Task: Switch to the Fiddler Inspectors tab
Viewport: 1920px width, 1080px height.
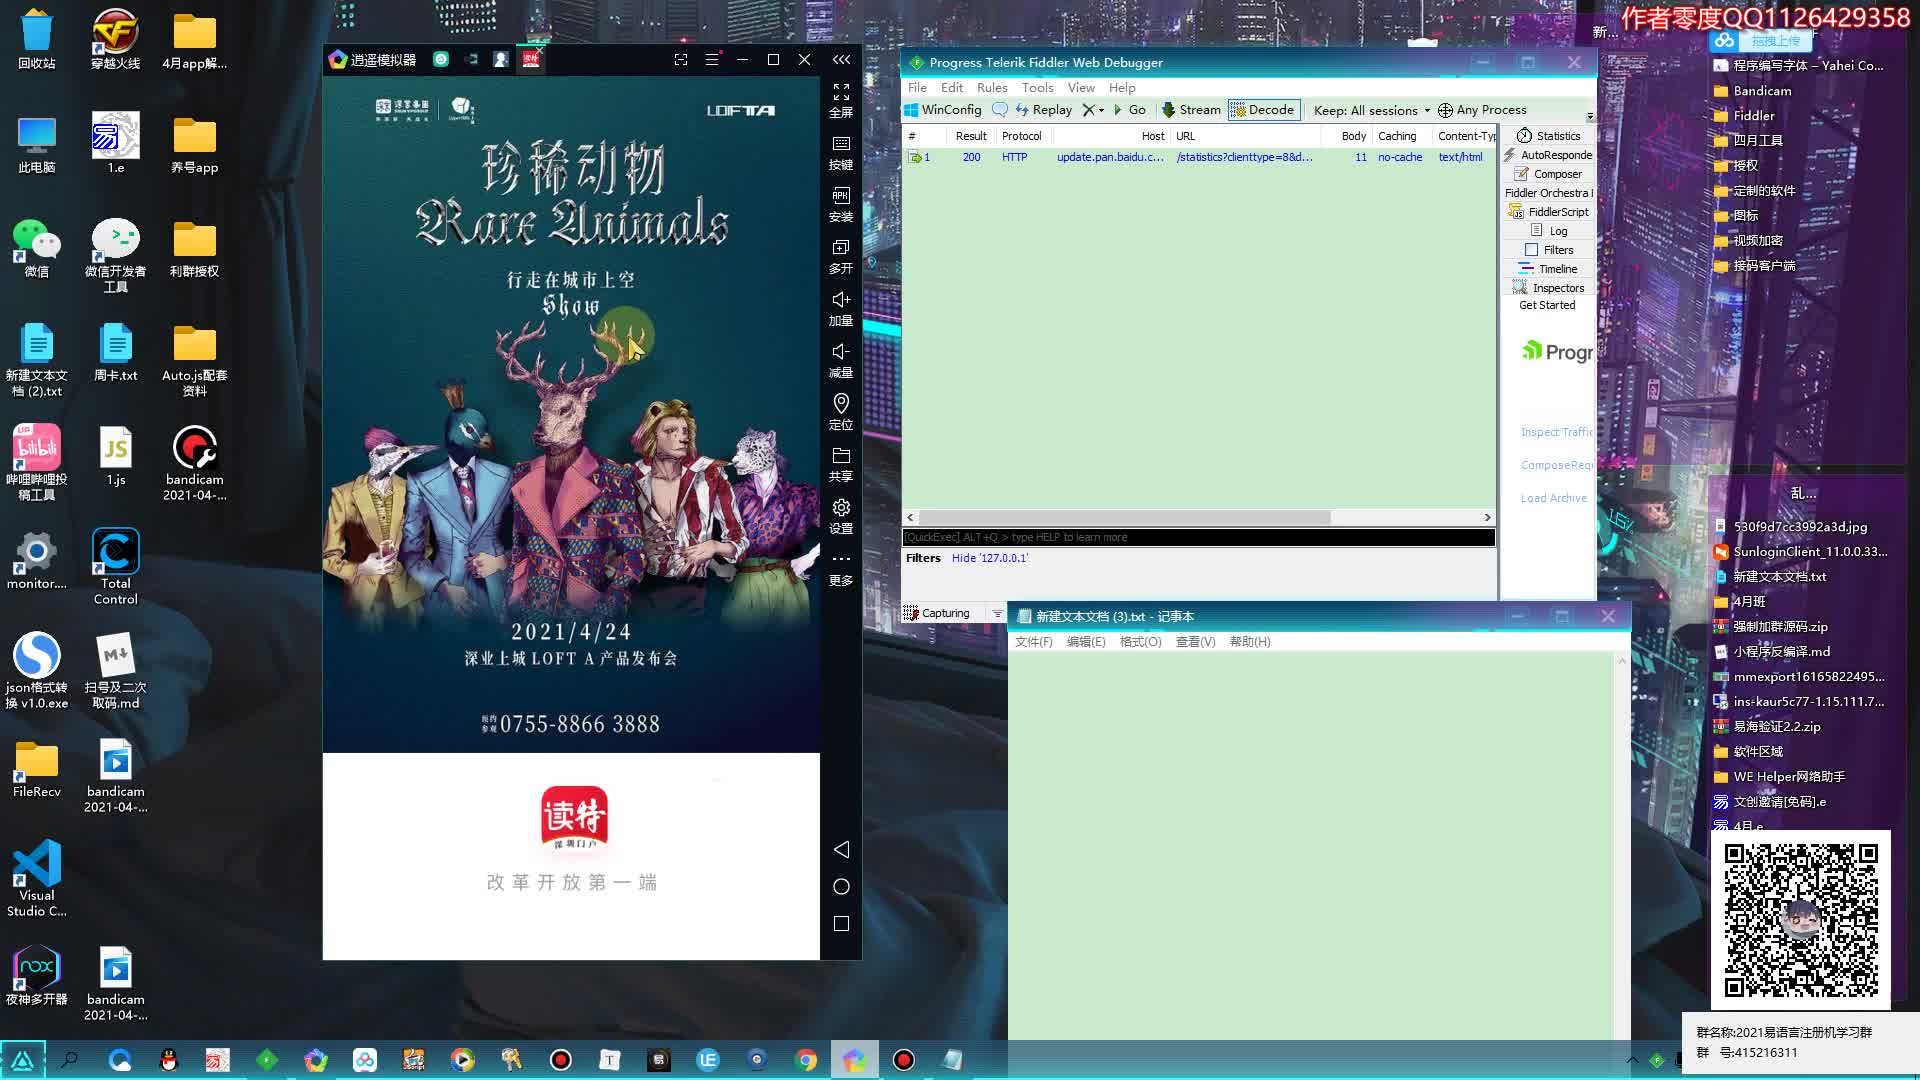Action: (1549, 288)
